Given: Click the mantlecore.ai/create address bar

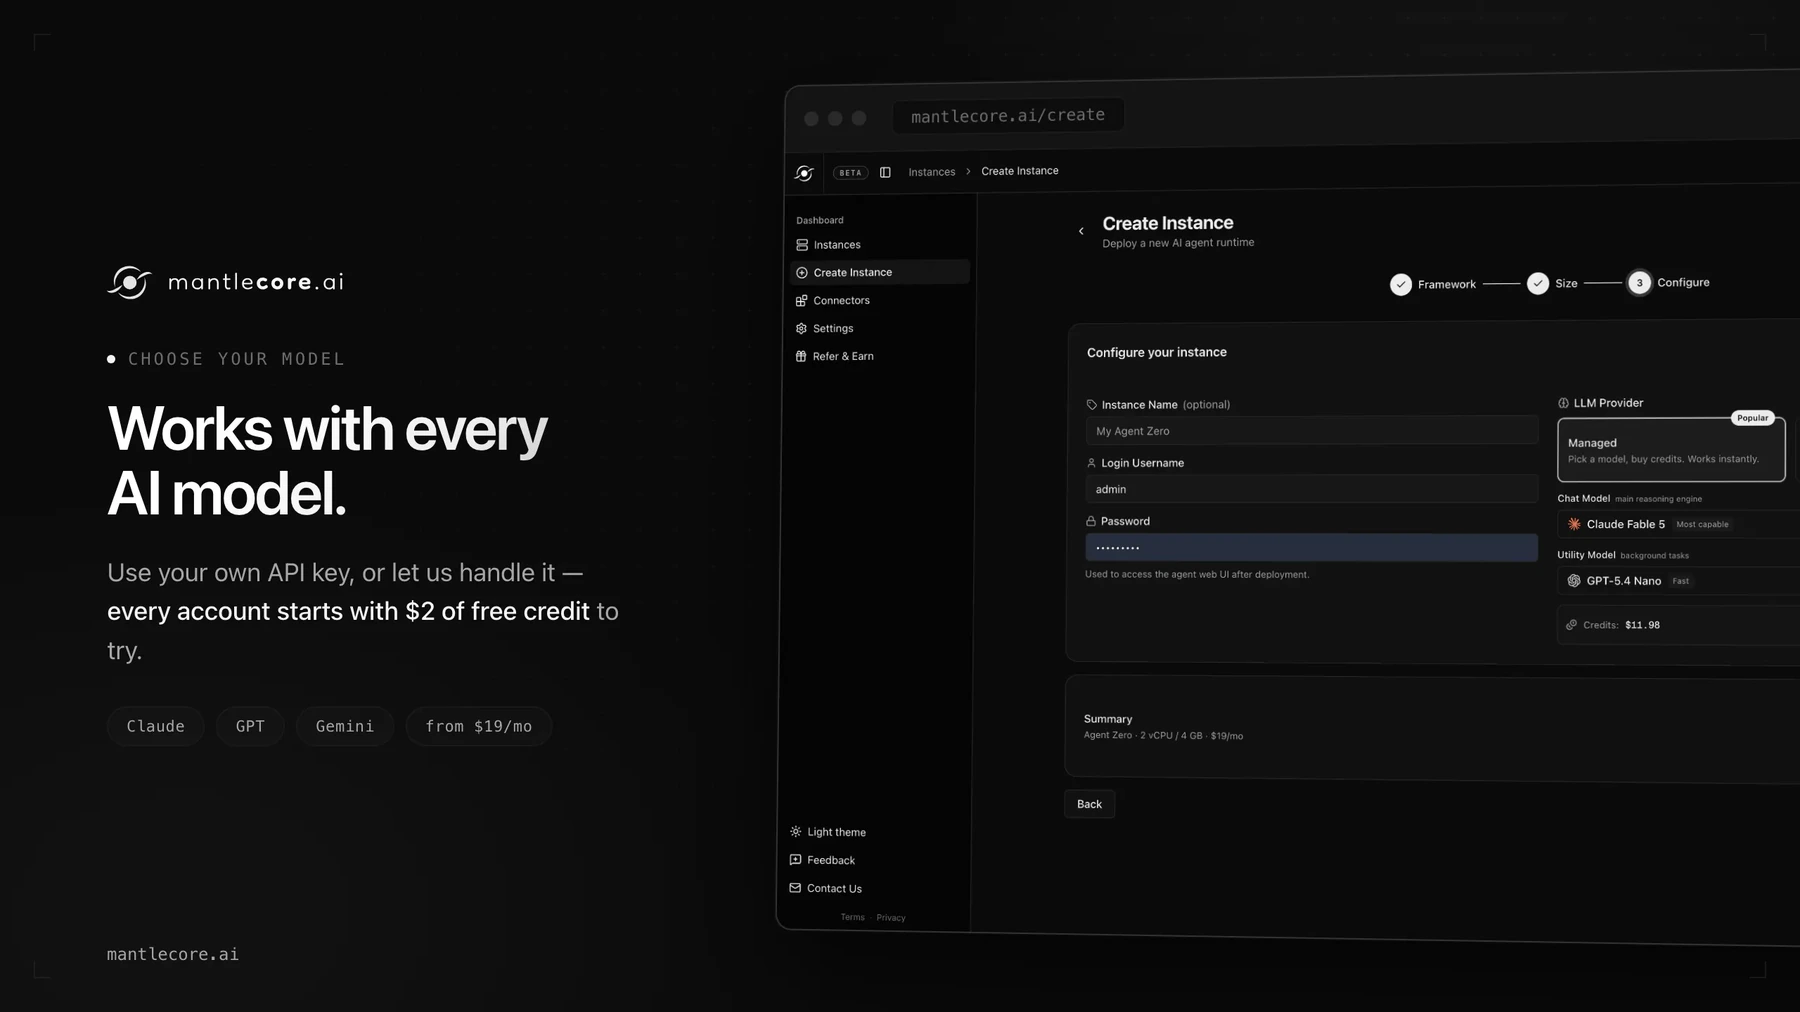Looking at the screenshot, I should point(1008,116).
